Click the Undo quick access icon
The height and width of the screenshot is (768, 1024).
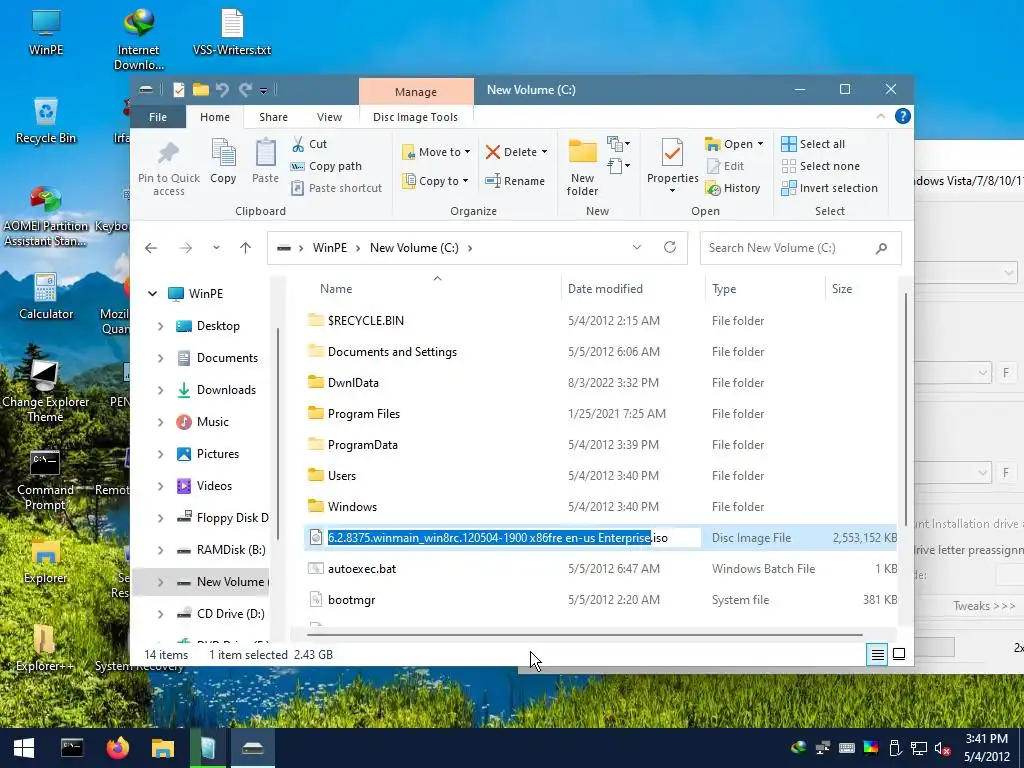(x=222, y=89)
